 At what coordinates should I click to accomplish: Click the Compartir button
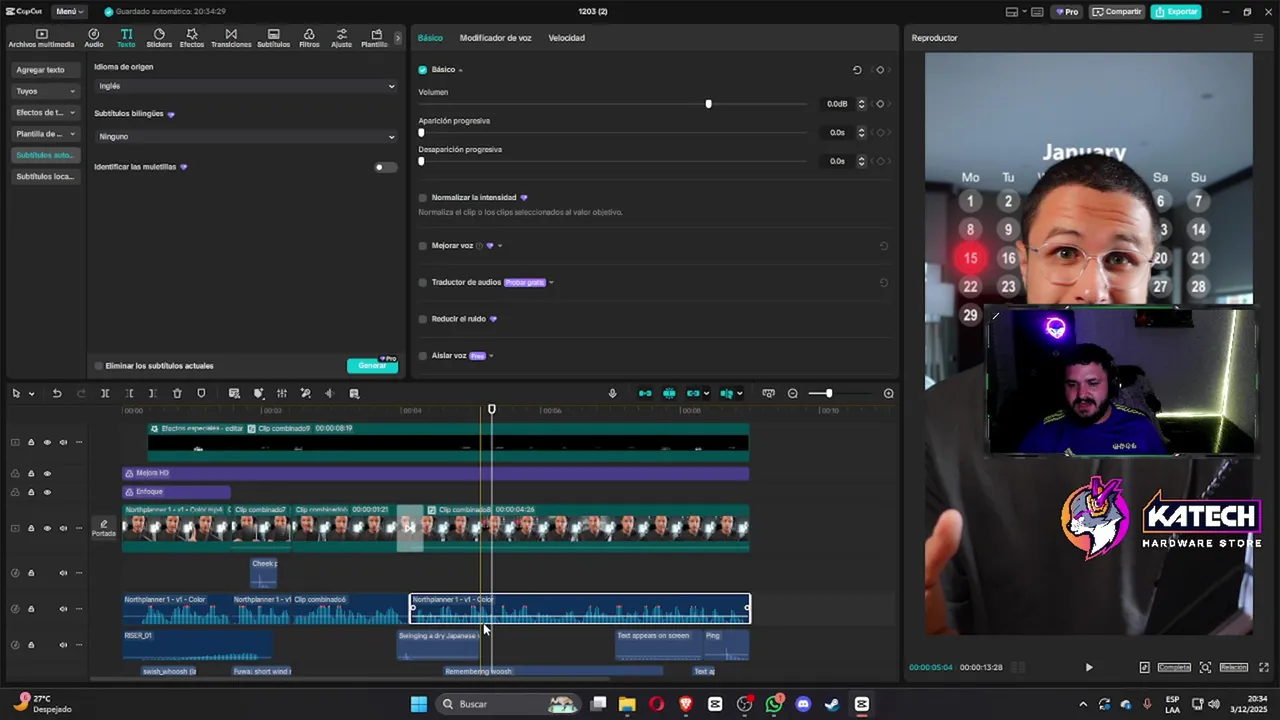pos(1116,12)
